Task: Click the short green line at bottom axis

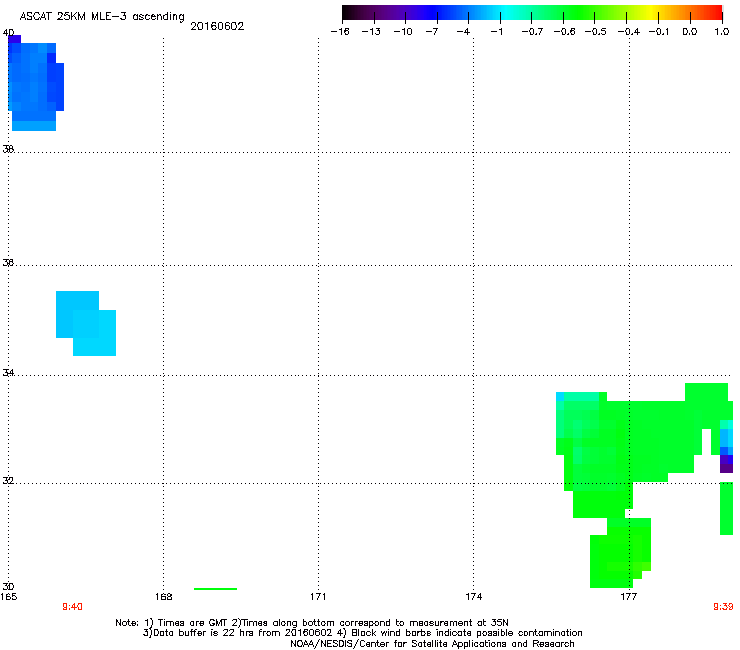Action: pos(215,589)
